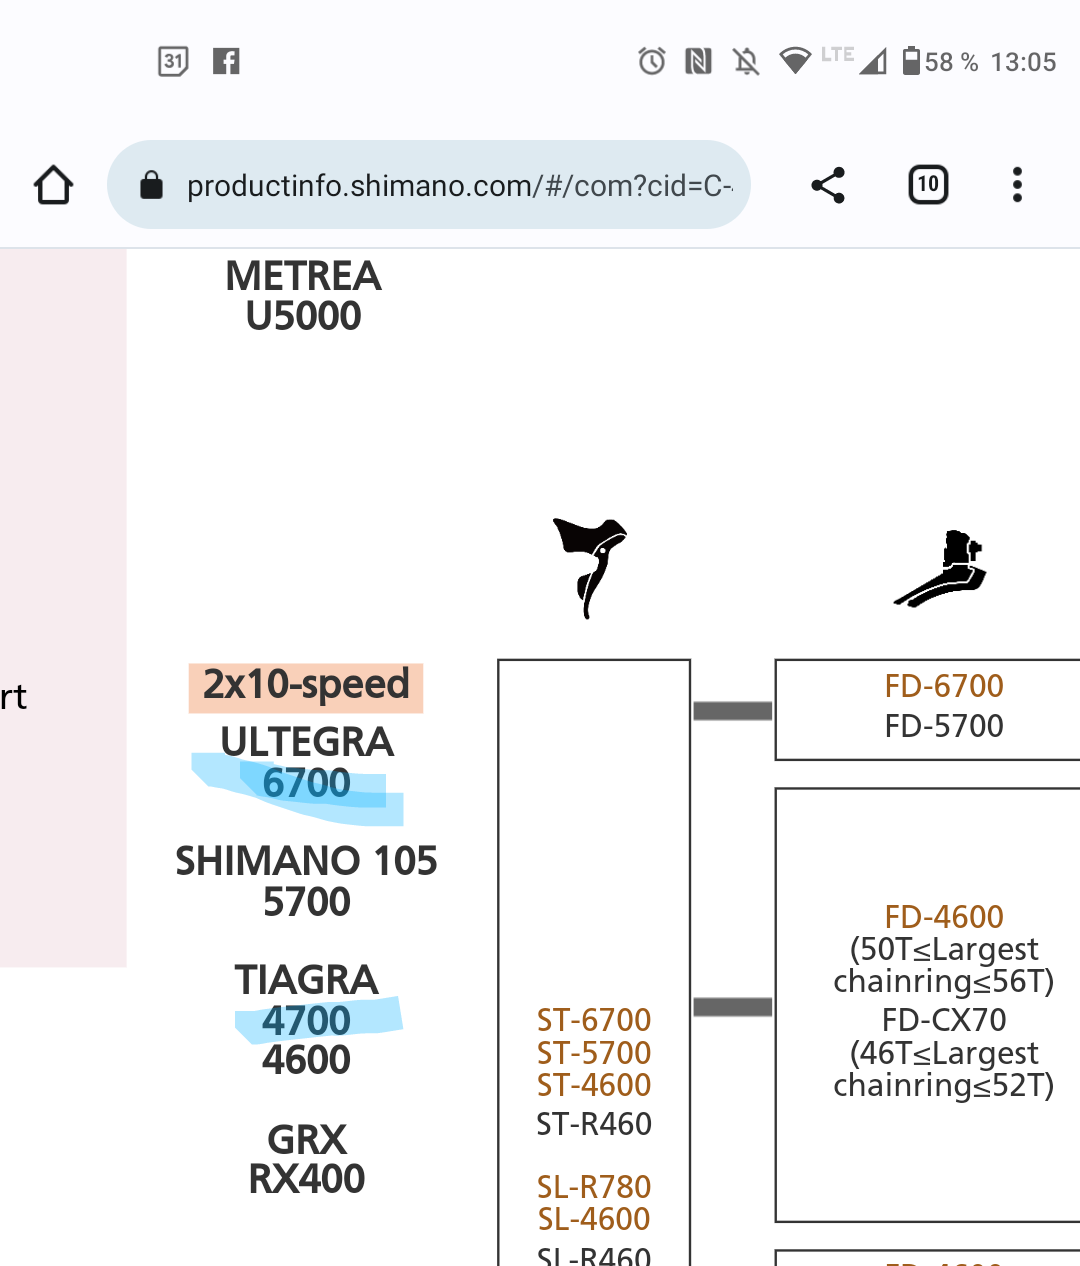This screenshot has height=1266, width=1080.
Task: Open the FD-6700 front derailleur link
Action: tap(944, 686)
